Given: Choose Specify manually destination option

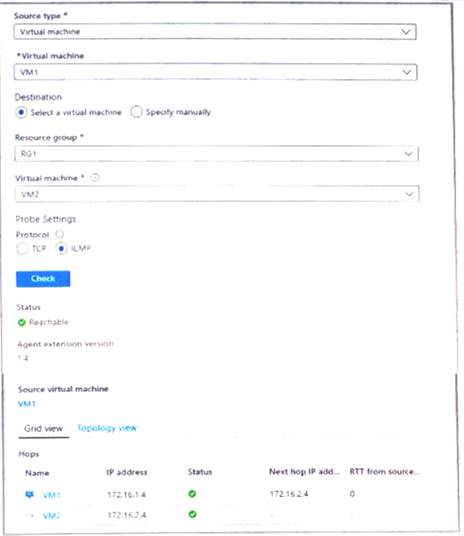Looking at the screenshot, I should click(136, 112).
